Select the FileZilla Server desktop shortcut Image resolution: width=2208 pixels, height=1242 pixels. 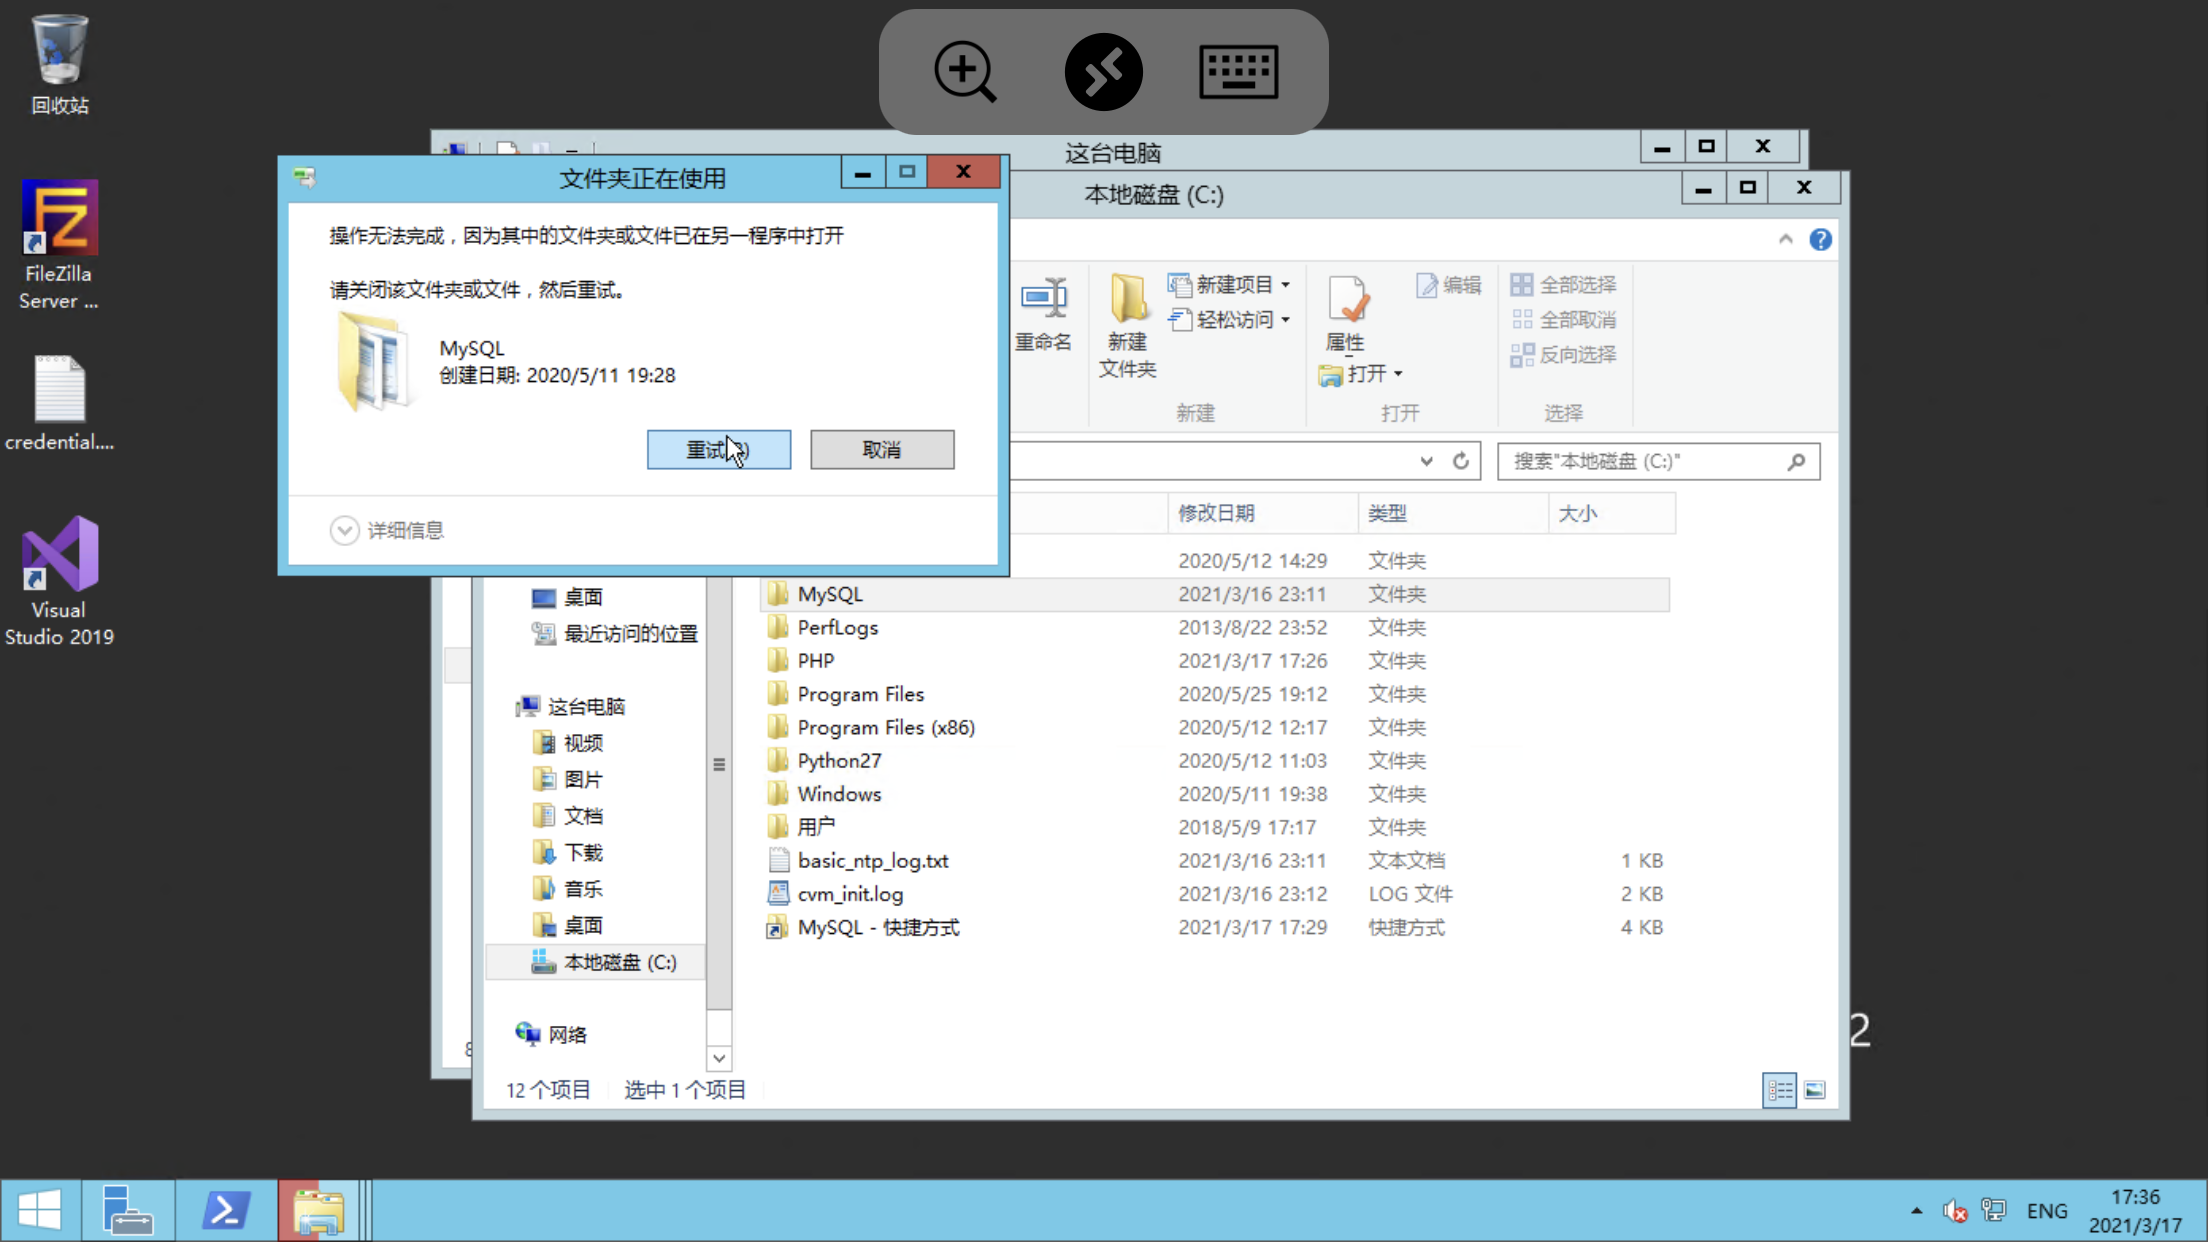[59, 245]
